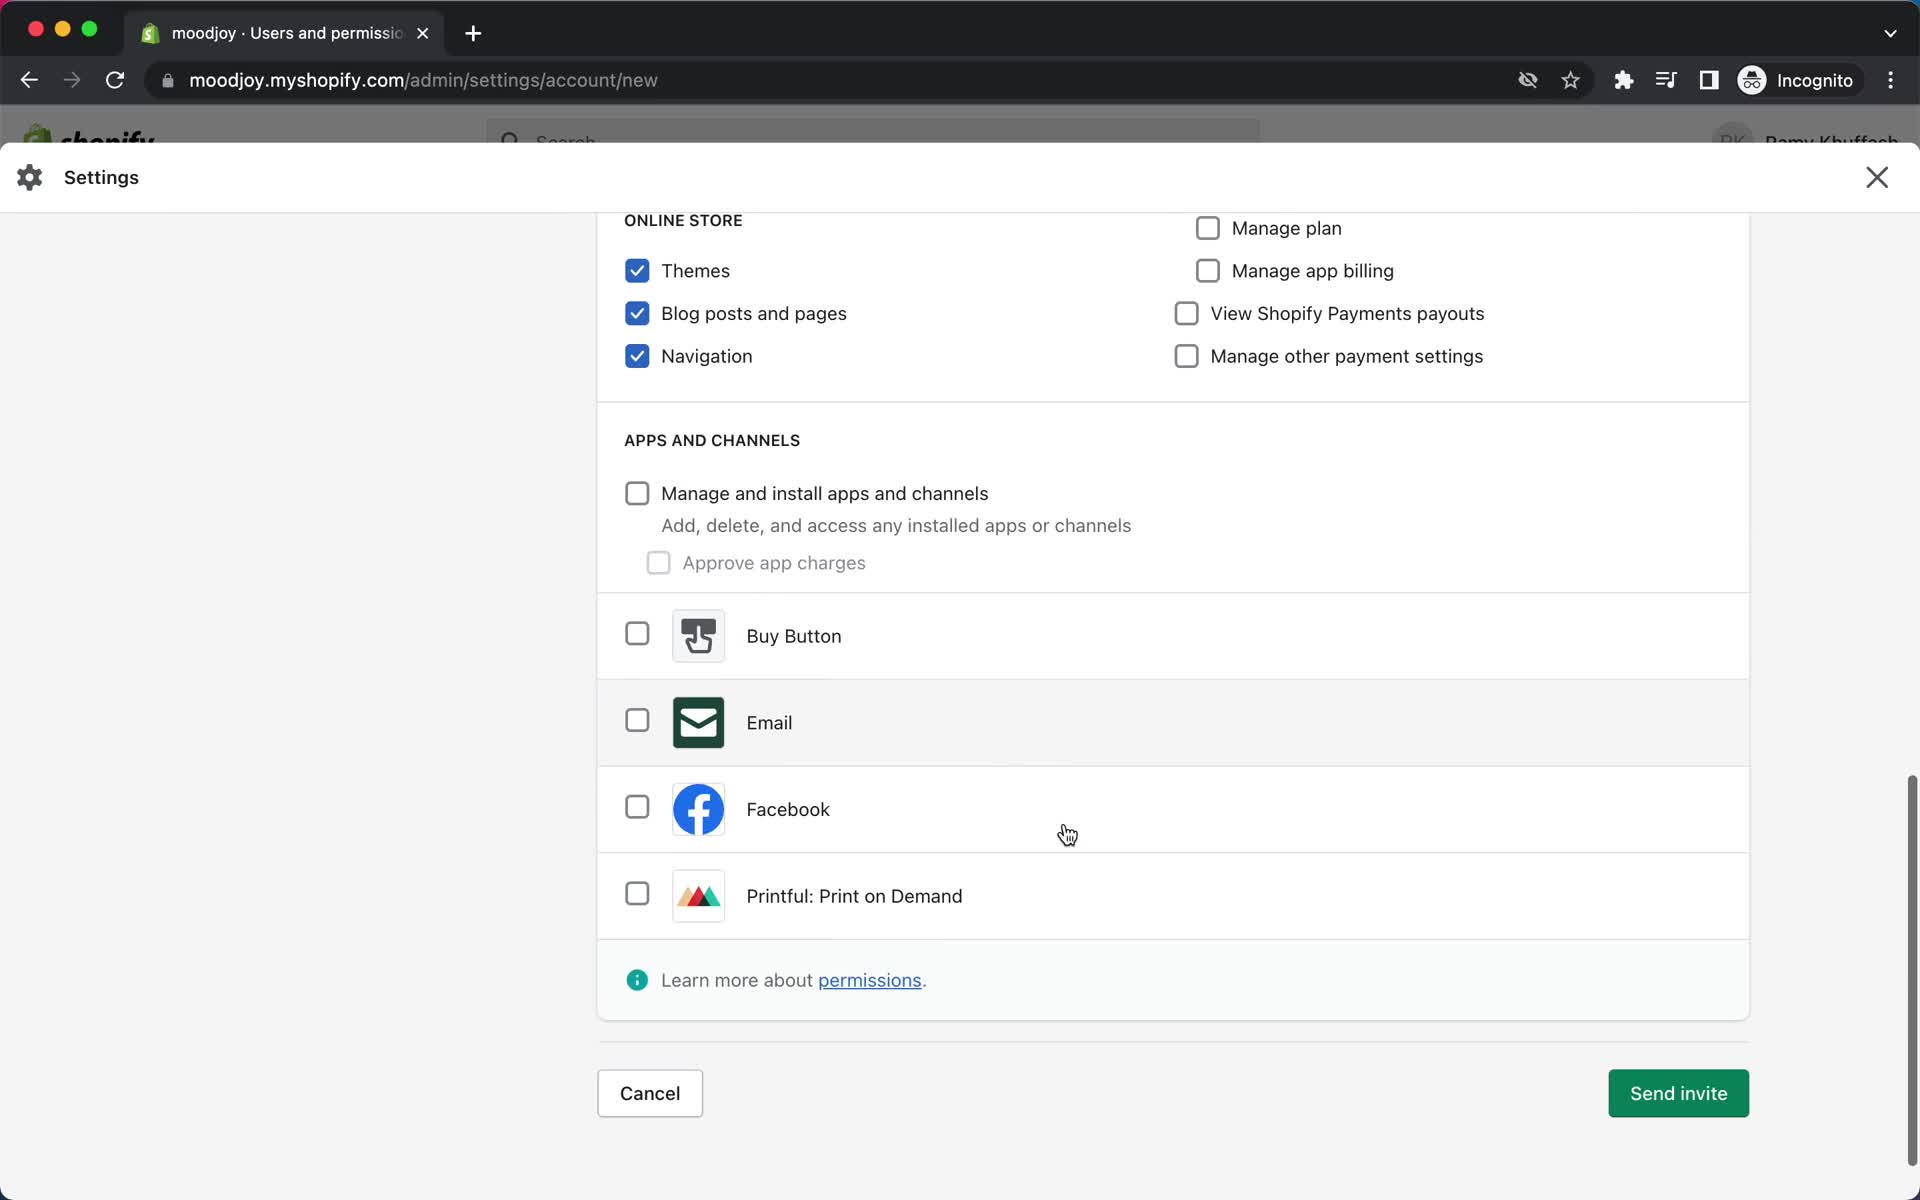
Task: Click the Facebook channel icon
Action: pyautogui.click(x=698, y=809)
